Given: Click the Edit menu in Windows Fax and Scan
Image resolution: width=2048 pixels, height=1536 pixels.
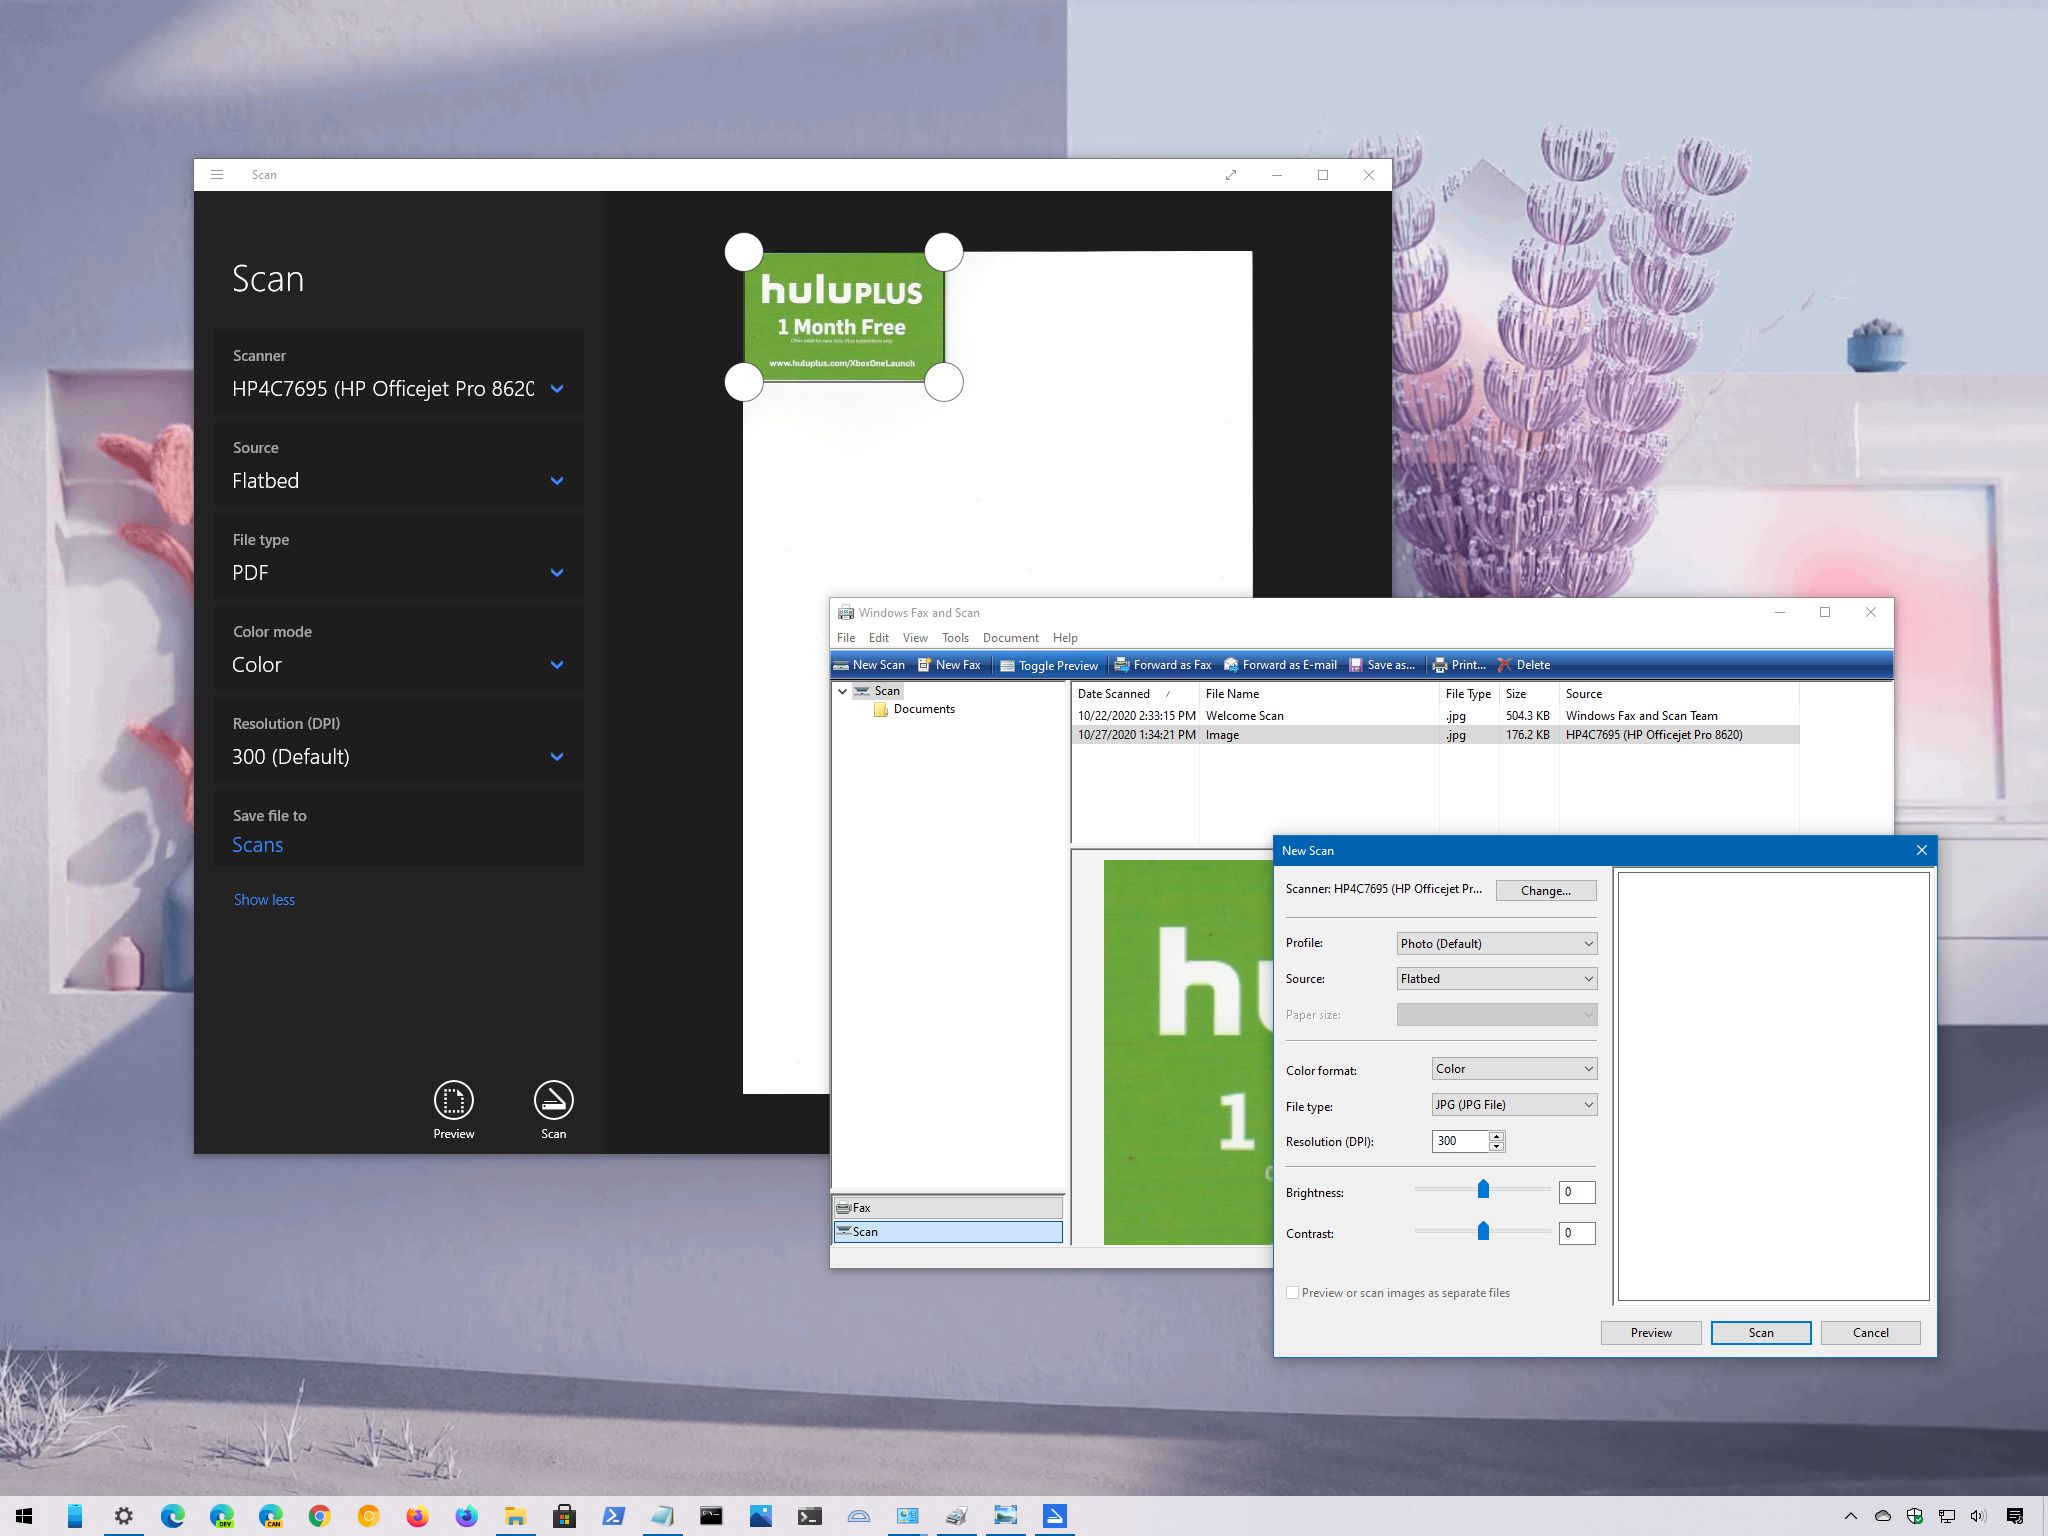Looking at the screenshot, I should pyautogui.click(x=877, y=637).
